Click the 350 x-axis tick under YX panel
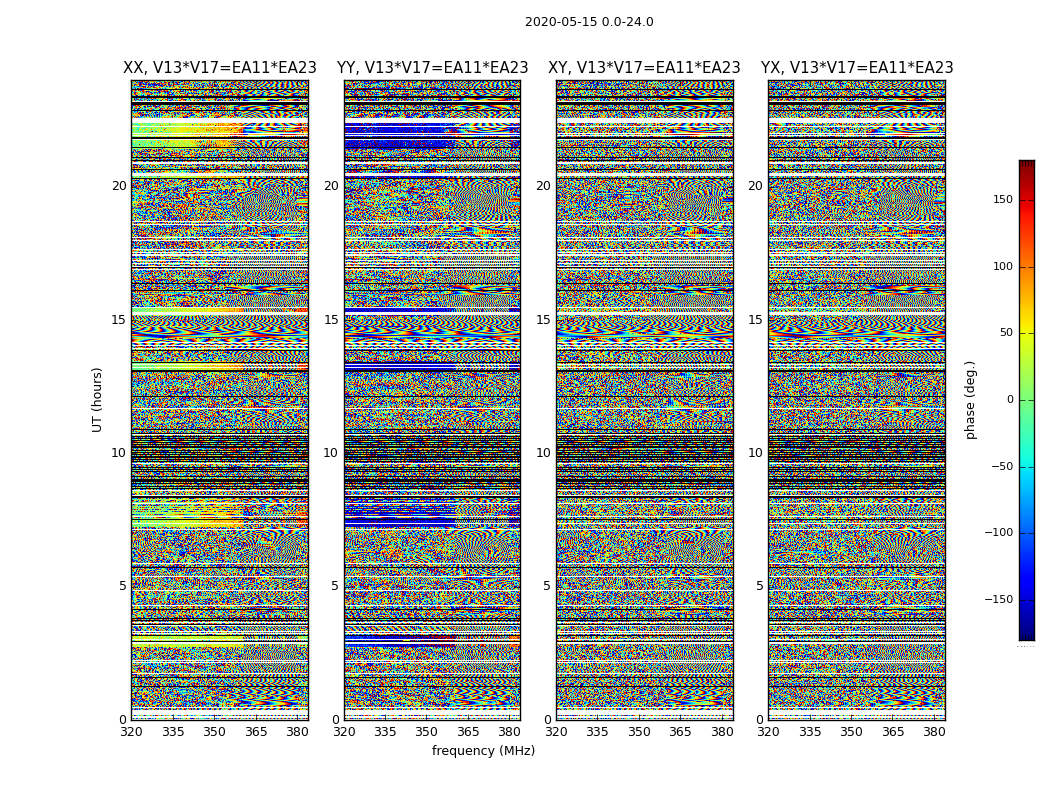Image resolution: width=1050 pixels, height=800 pixels. [851, 732]
